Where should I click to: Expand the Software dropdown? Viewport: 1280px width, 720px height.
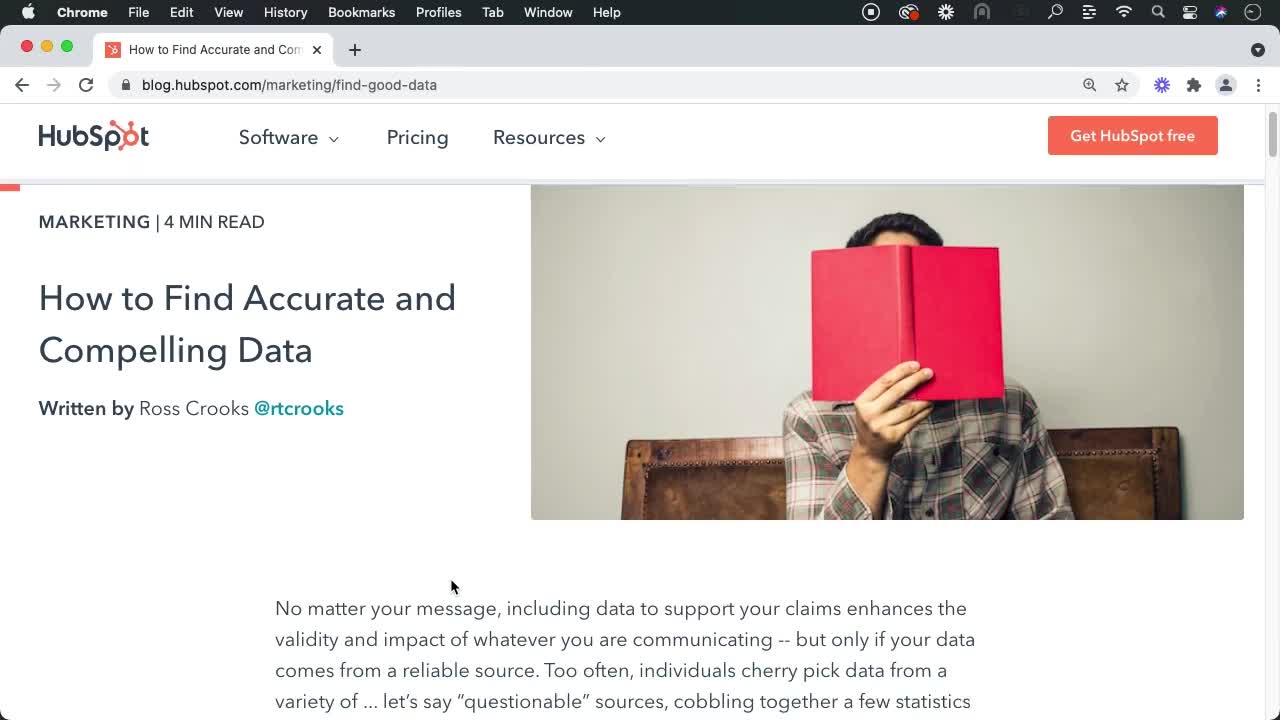click(x=288, y=138)
